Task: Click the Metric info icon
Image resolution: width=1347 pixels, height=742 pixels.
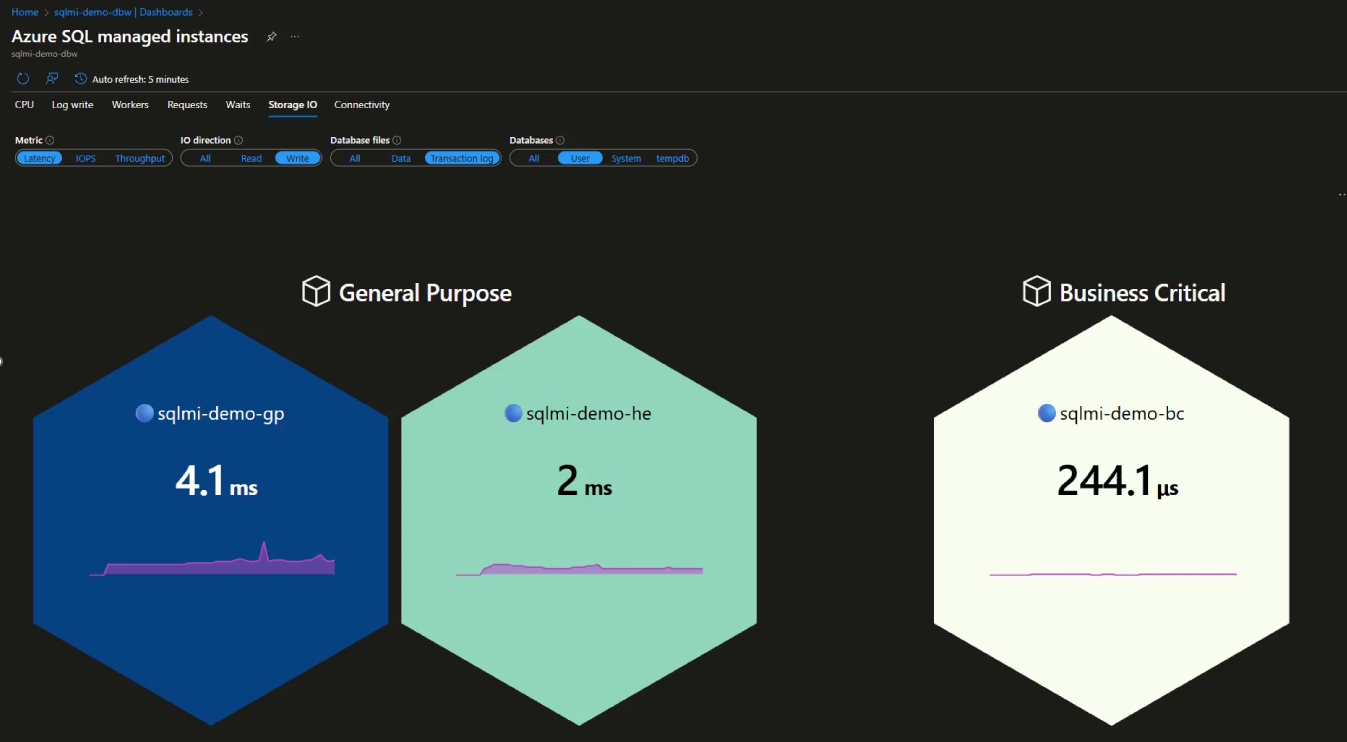Action: (x=50, y=141)
